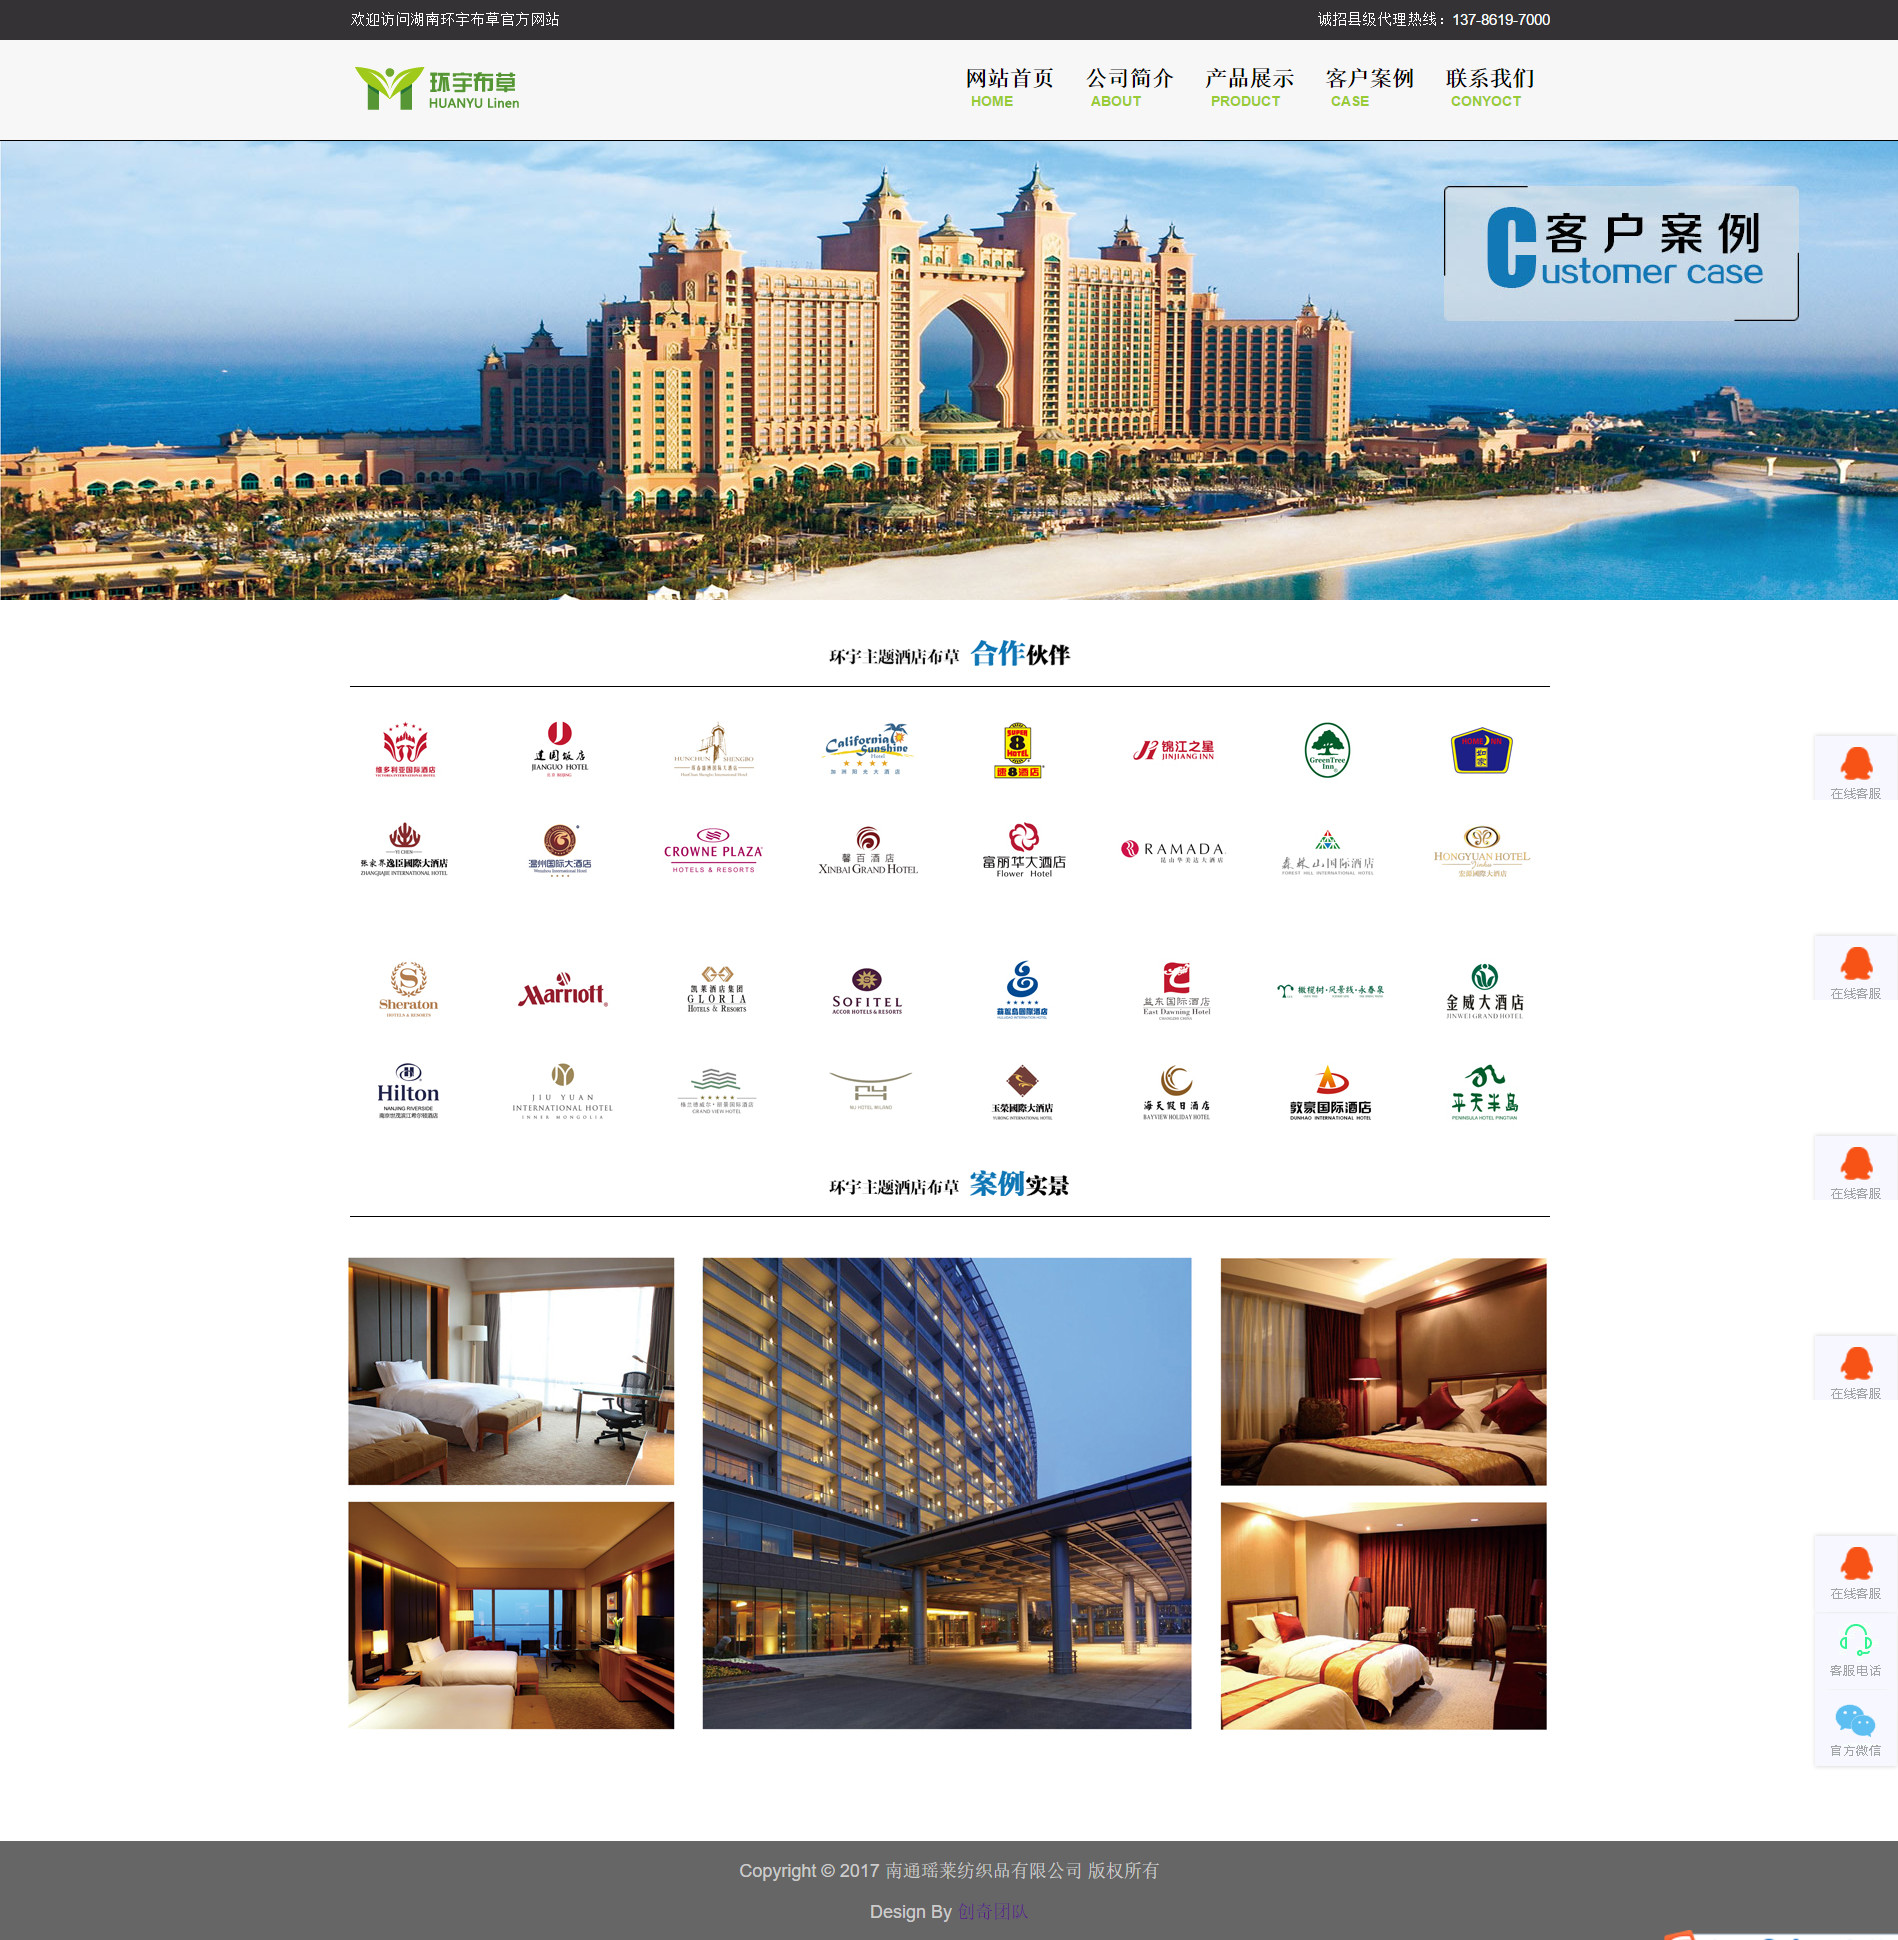Open the 联系我们 contact menu item

pyautogui.click(x=1489, y=87)
